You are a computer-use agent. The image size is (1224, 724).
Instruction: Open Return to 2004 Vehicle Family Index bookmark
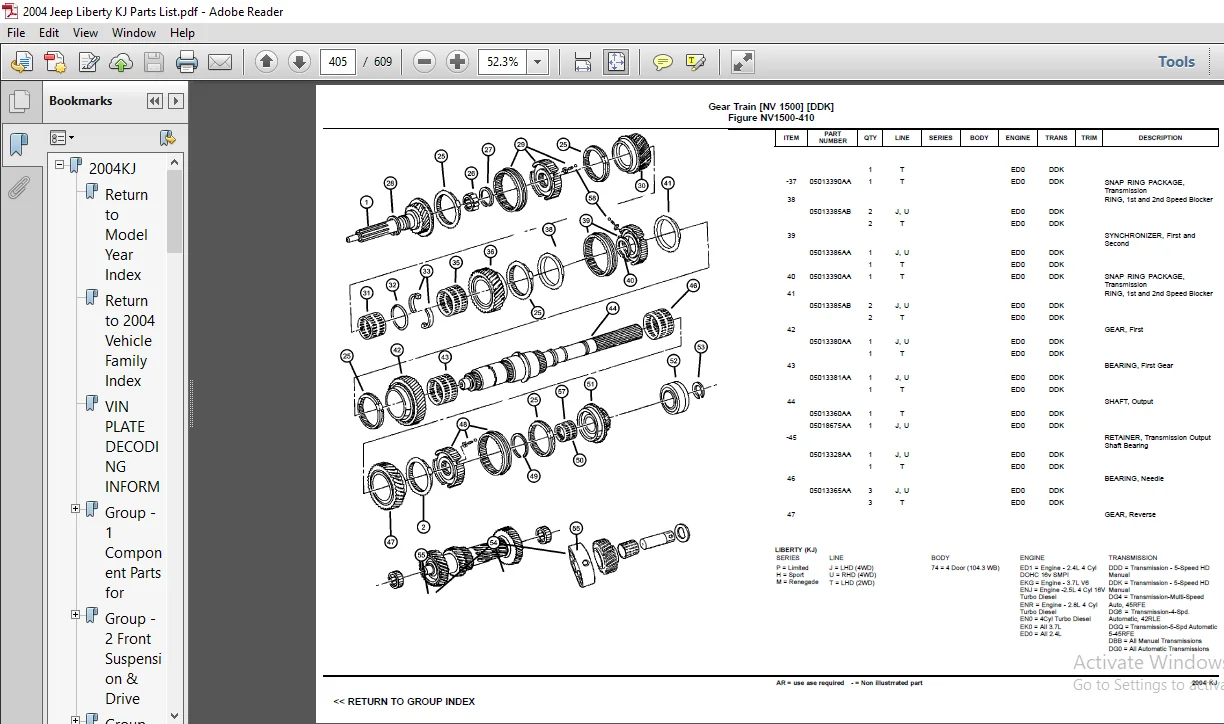130,341
